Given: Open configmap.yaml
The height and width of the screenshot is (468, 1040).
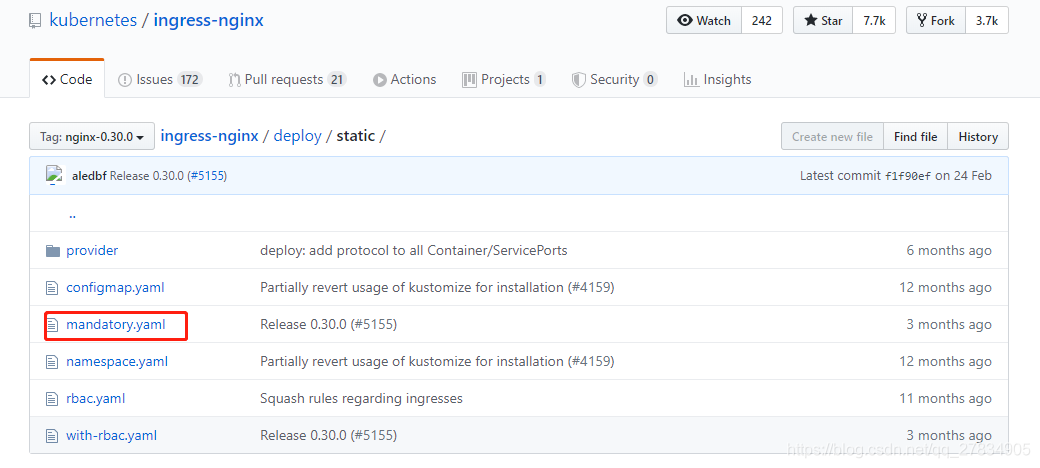Looking at the screenshot, I should tap(115, 288).
